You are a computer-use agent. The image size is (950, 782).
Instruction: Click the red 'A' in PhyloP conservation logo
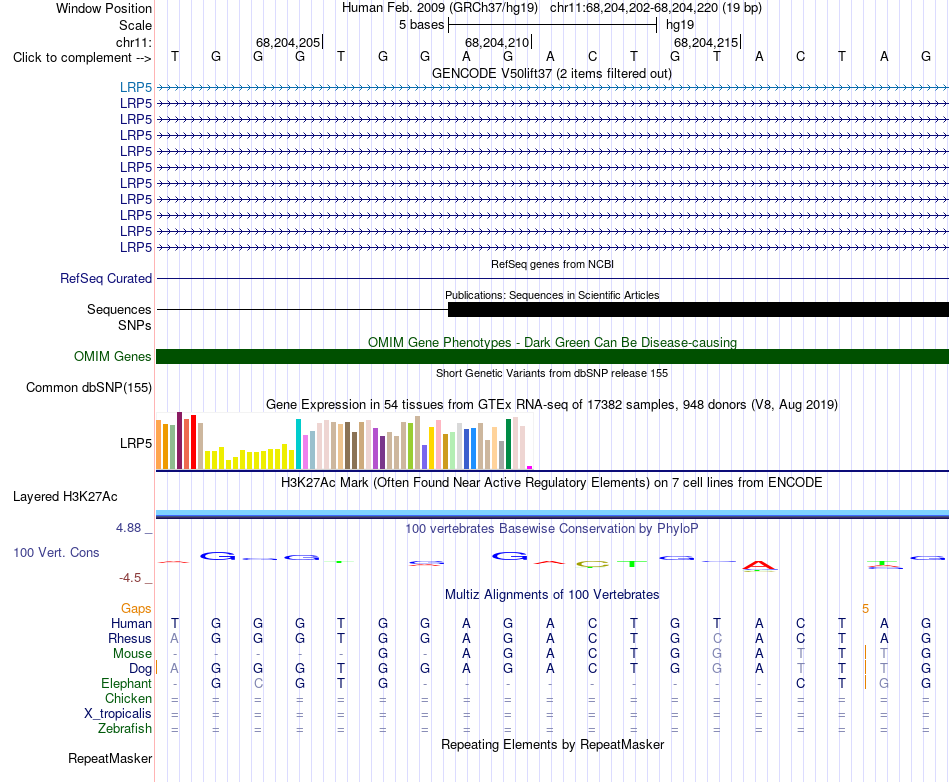(x=759, y=566)
